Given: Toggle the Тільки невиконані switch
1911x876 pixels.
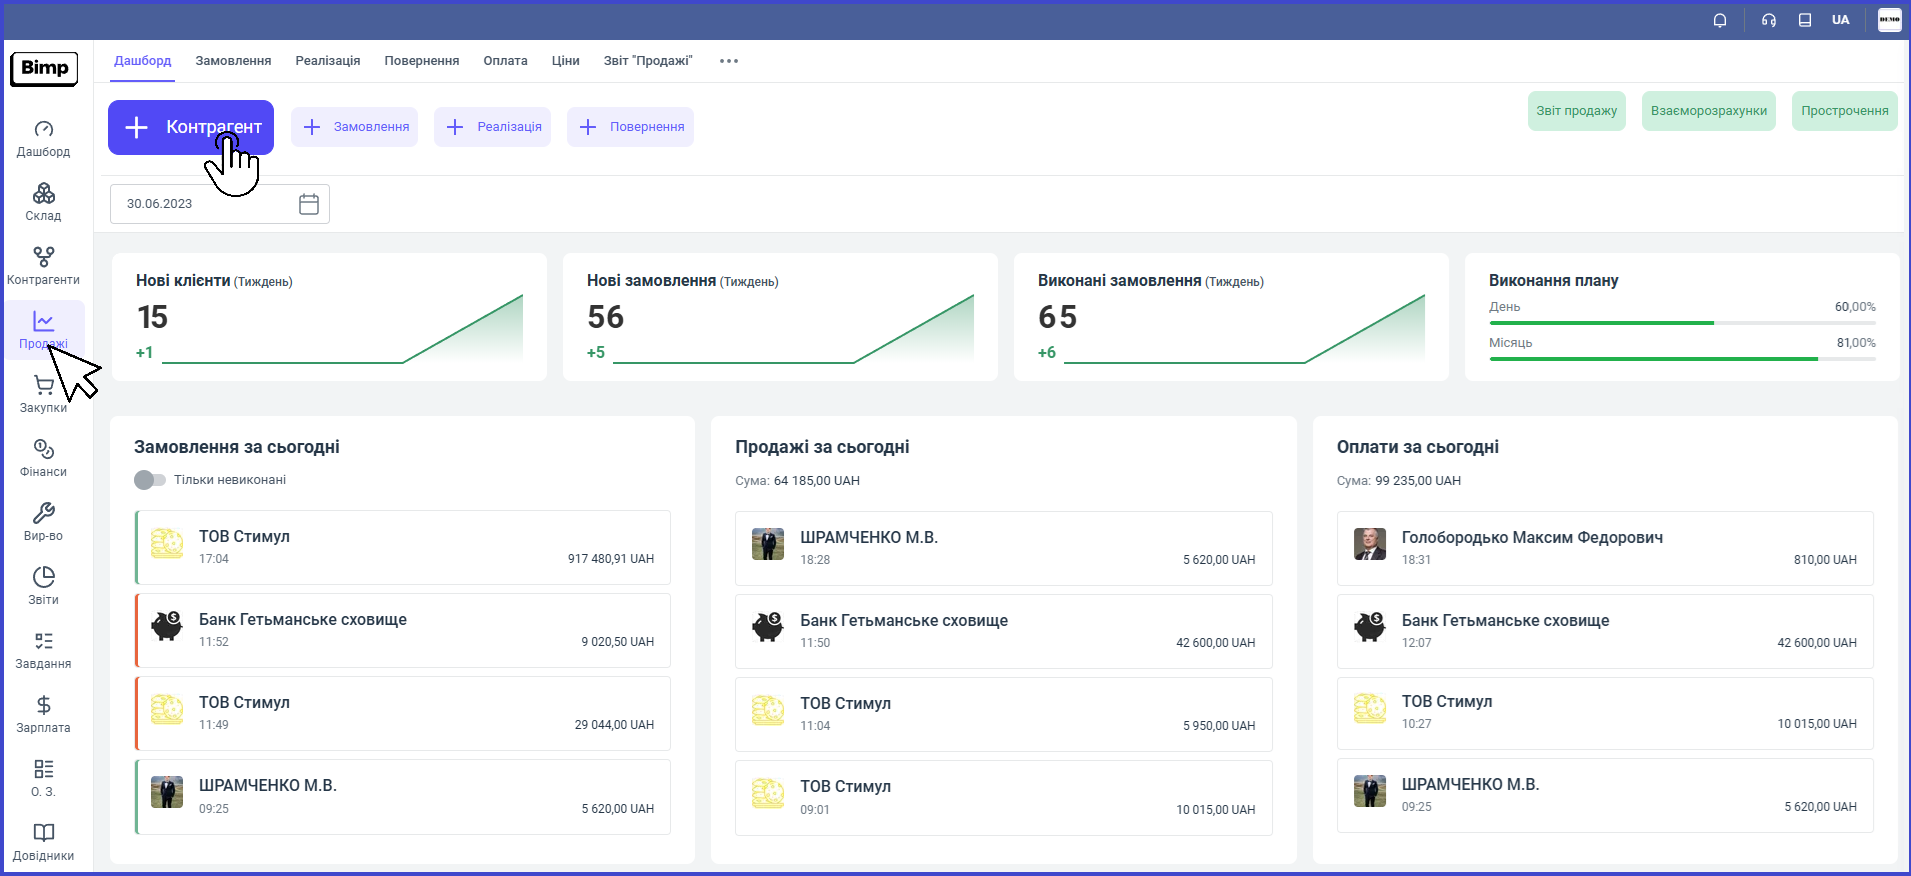Looking at the screenshot, I should click(x=150, y=480).
